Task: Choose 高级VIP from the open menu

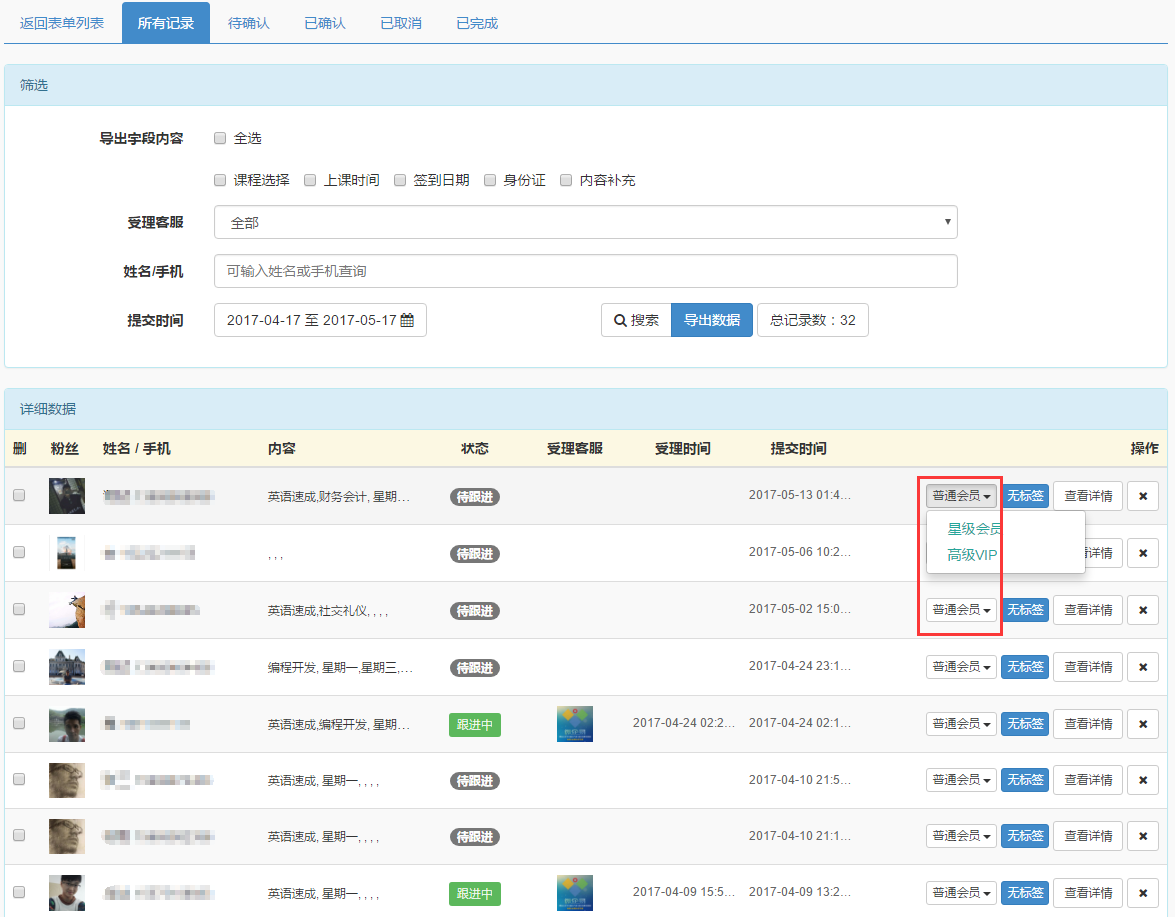Action: click(x=972, y=555)
